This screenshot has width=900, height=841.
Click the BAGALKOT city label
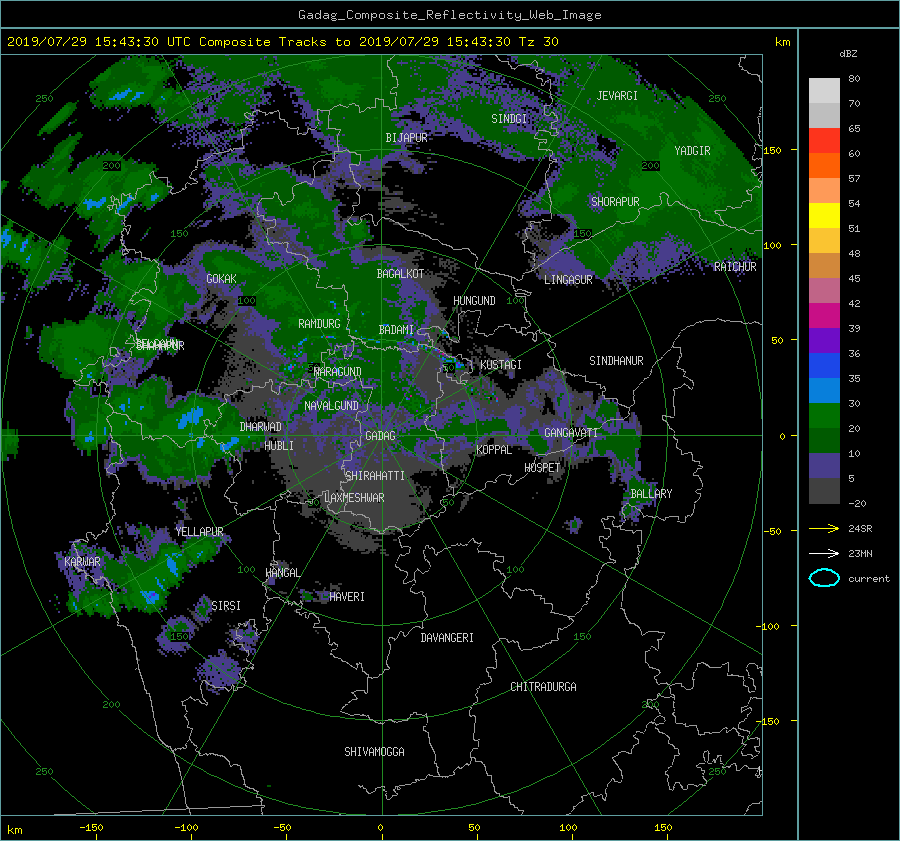[400, 274]
